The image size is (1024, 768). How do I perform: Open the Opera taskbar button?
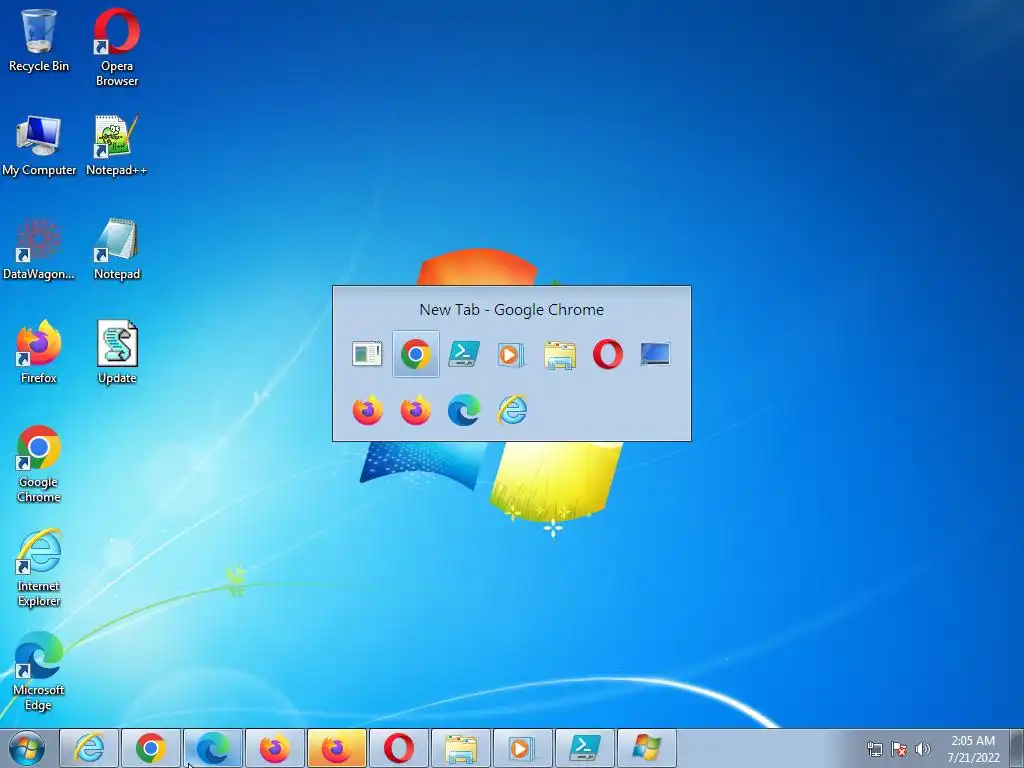click(x=398, y=748)
